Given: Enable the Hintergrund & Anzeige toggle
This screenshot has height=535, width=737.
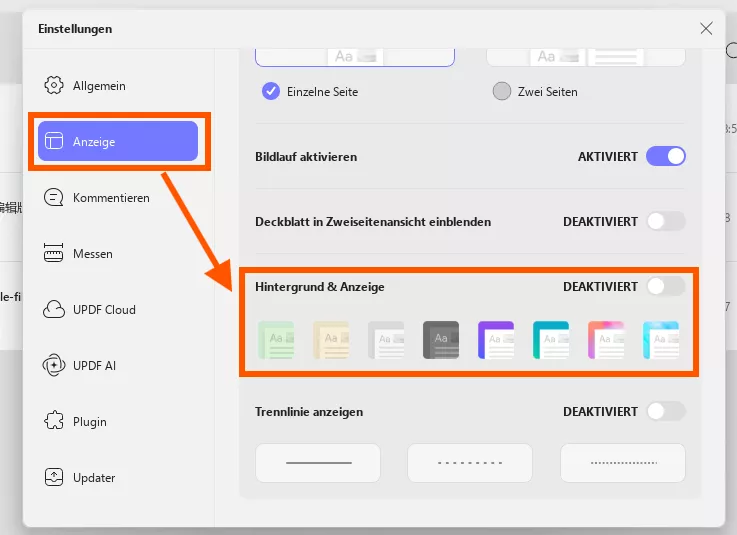Looking at the screenshot, I should [x=666, y=286].
